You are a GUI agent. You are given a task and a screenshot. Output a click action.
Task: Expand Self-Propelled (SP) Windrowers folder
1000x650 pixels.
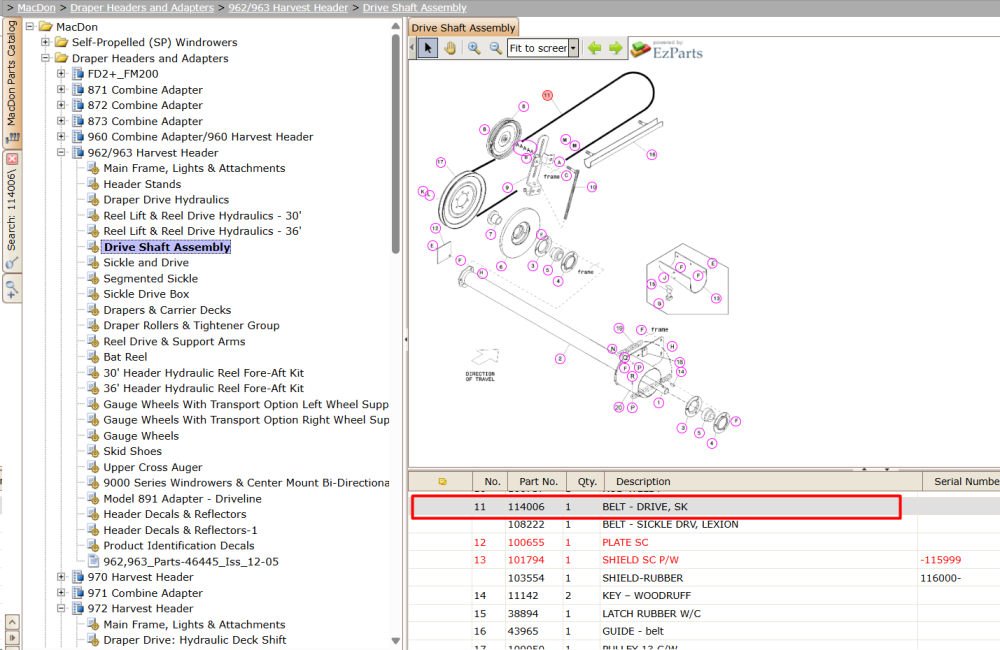45,42
